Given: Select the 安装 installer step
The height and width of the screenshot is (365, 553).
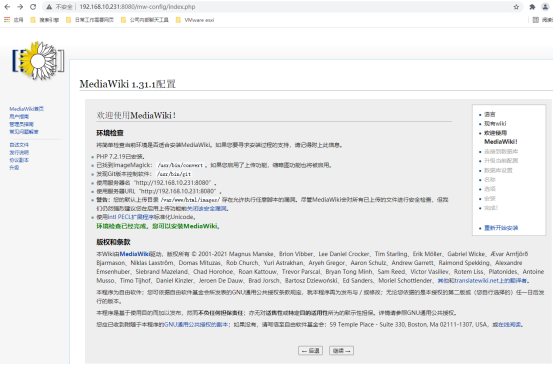Looking at the screenshot, I should 490,199.
